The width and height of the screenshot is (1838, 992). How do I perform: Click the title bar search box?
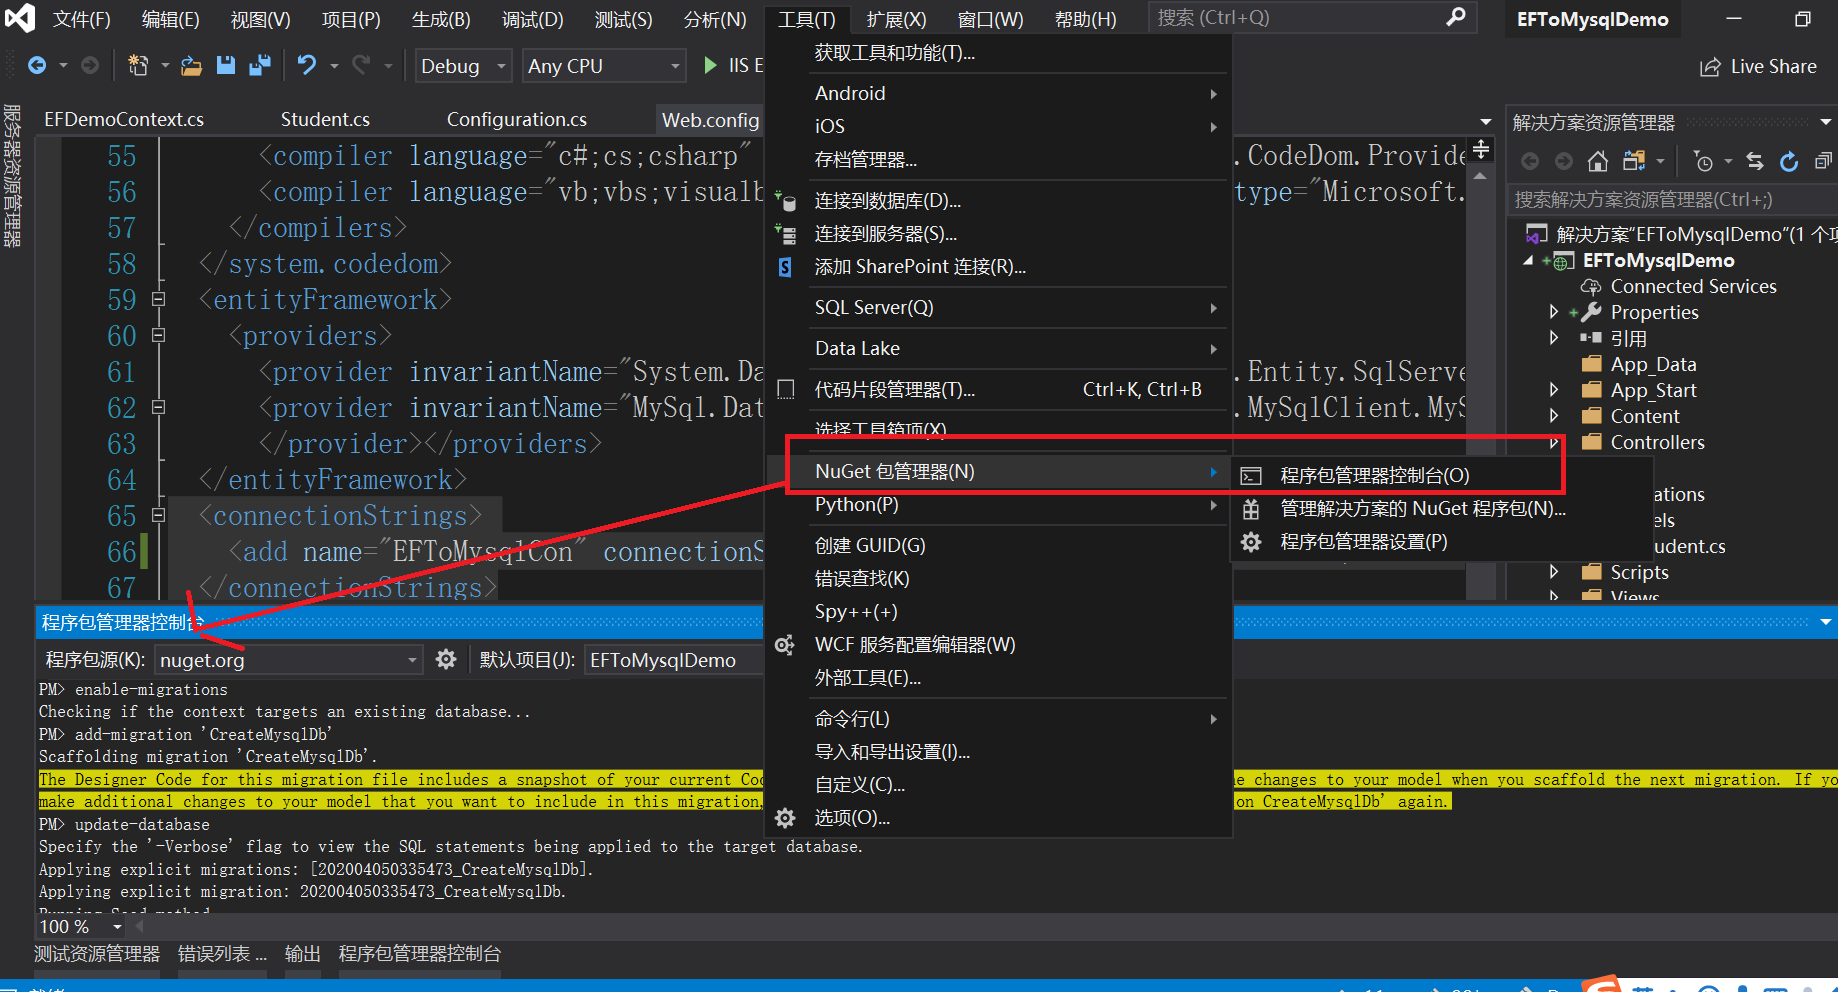click(x=1313, y=18)
